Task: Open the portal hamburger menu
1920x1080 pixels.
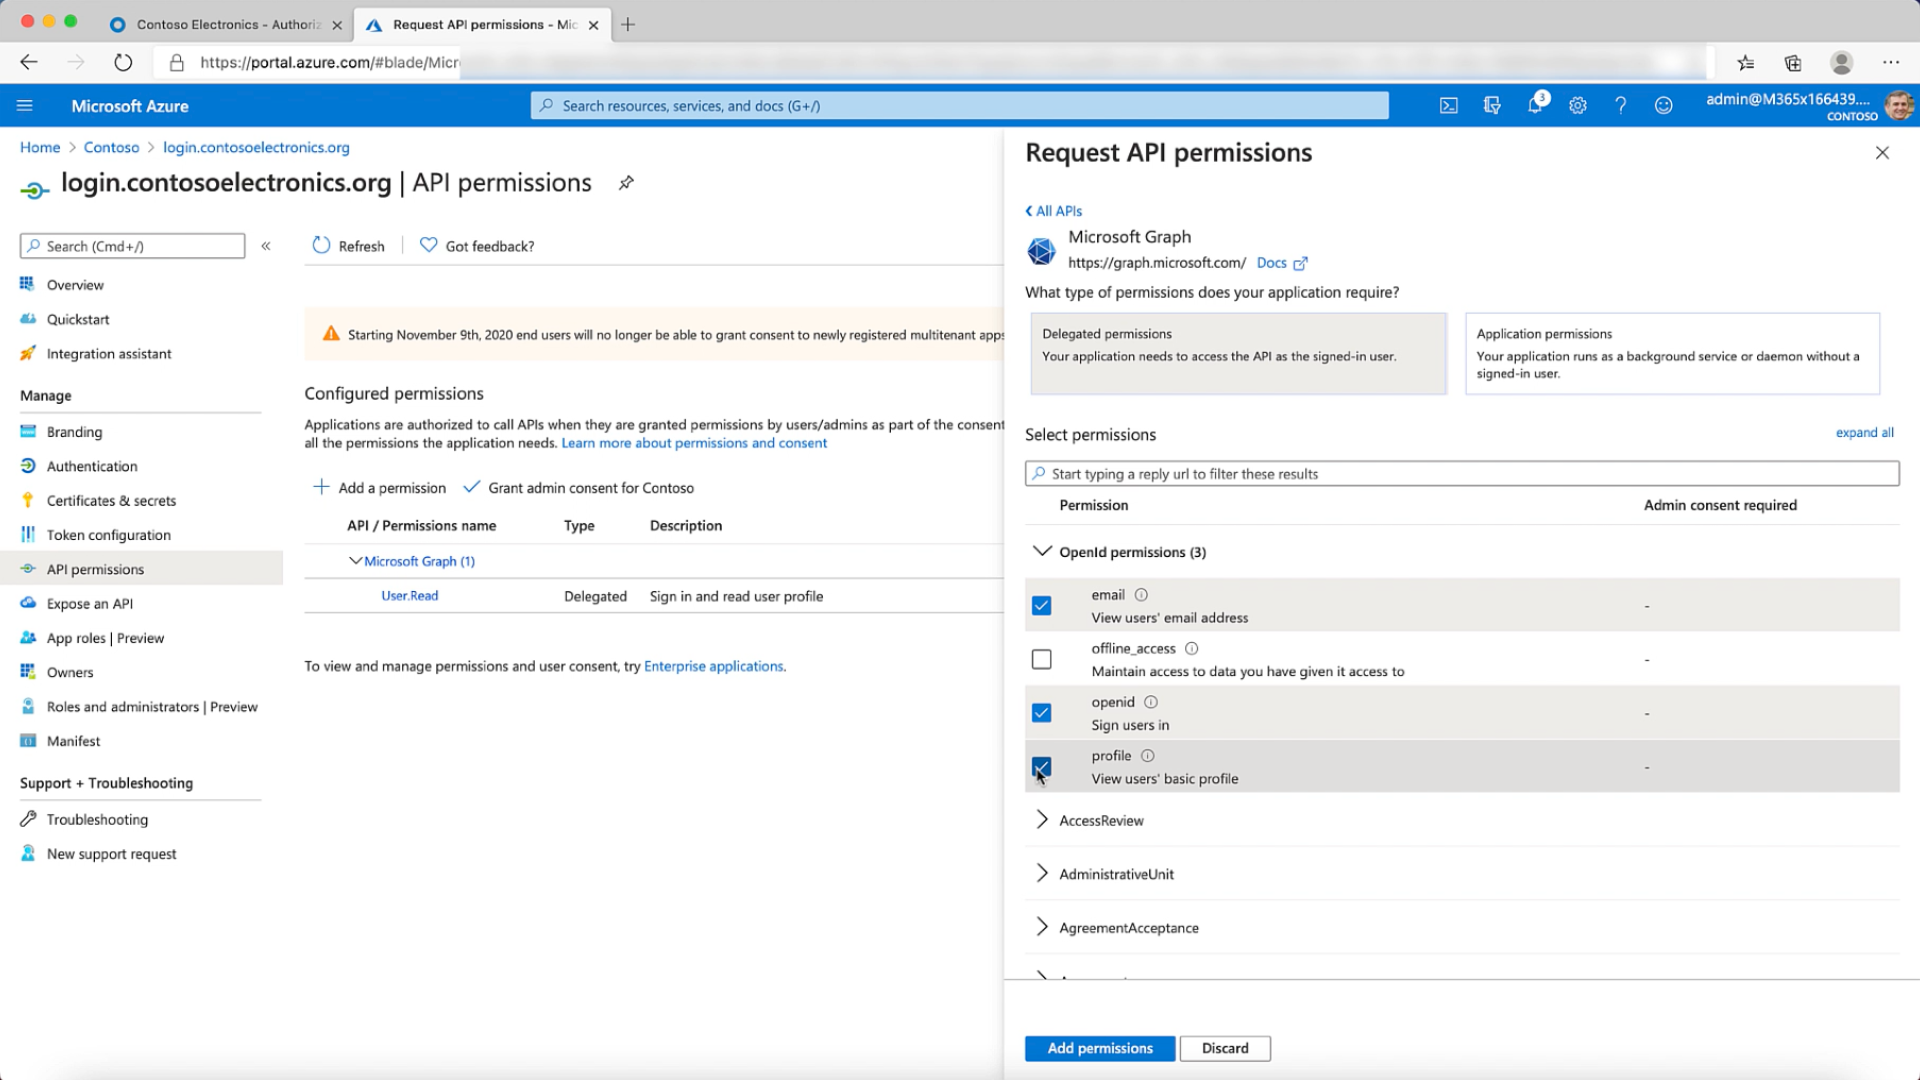Action: 25,106
